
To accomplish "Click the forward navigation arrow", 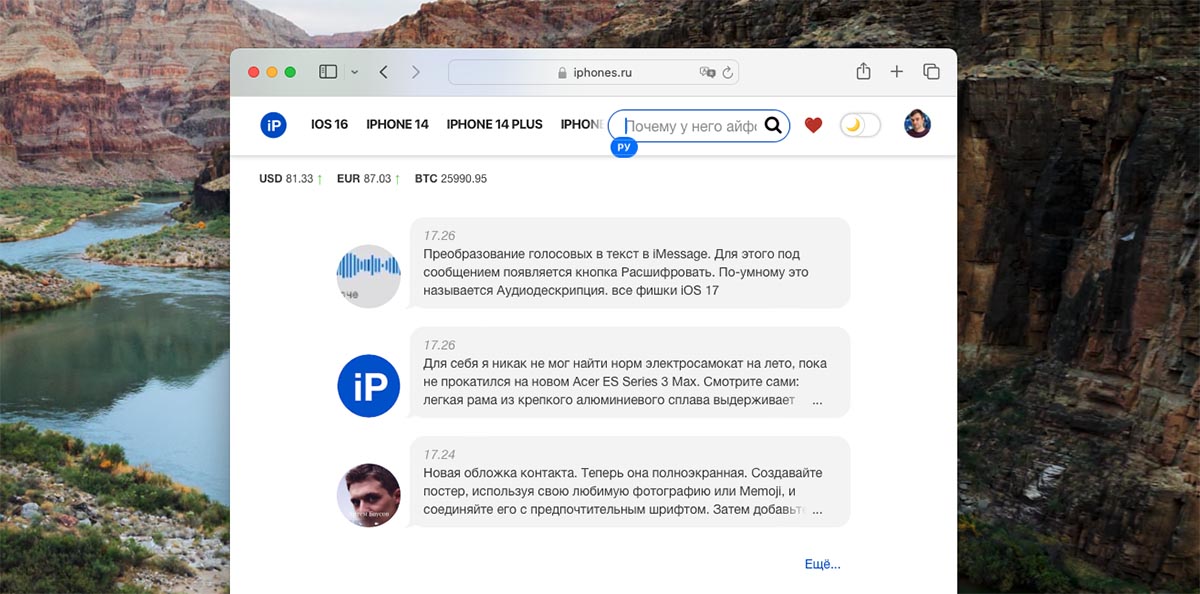I will (416, 72).
